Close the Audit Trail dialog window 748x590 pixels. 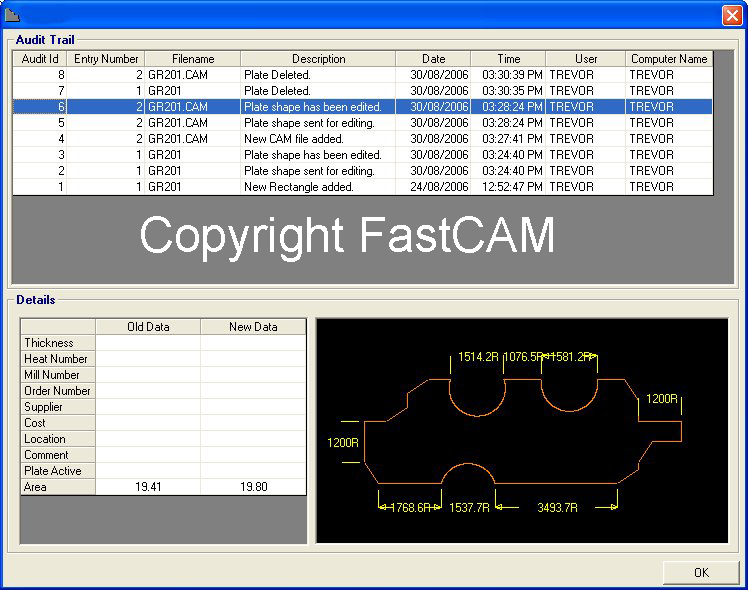(732, 15)
